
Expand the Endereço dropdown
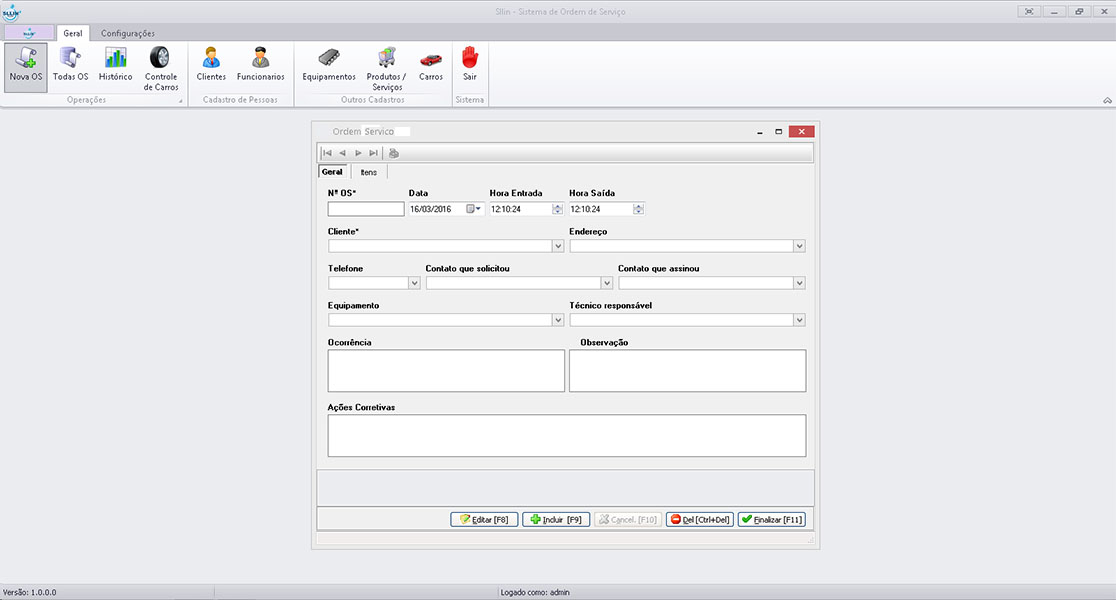[799, 246]
